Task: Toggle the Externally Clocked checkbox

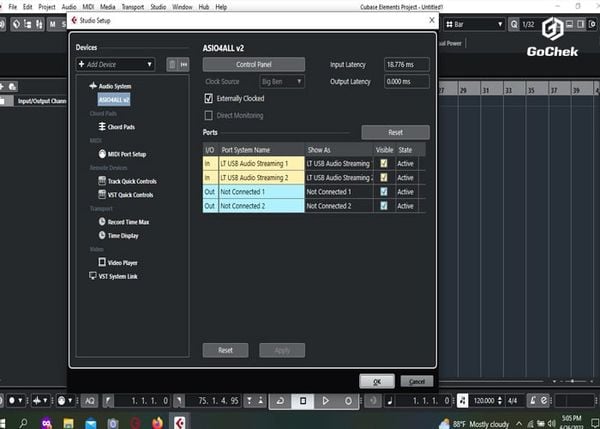Action: coord(209,98)
